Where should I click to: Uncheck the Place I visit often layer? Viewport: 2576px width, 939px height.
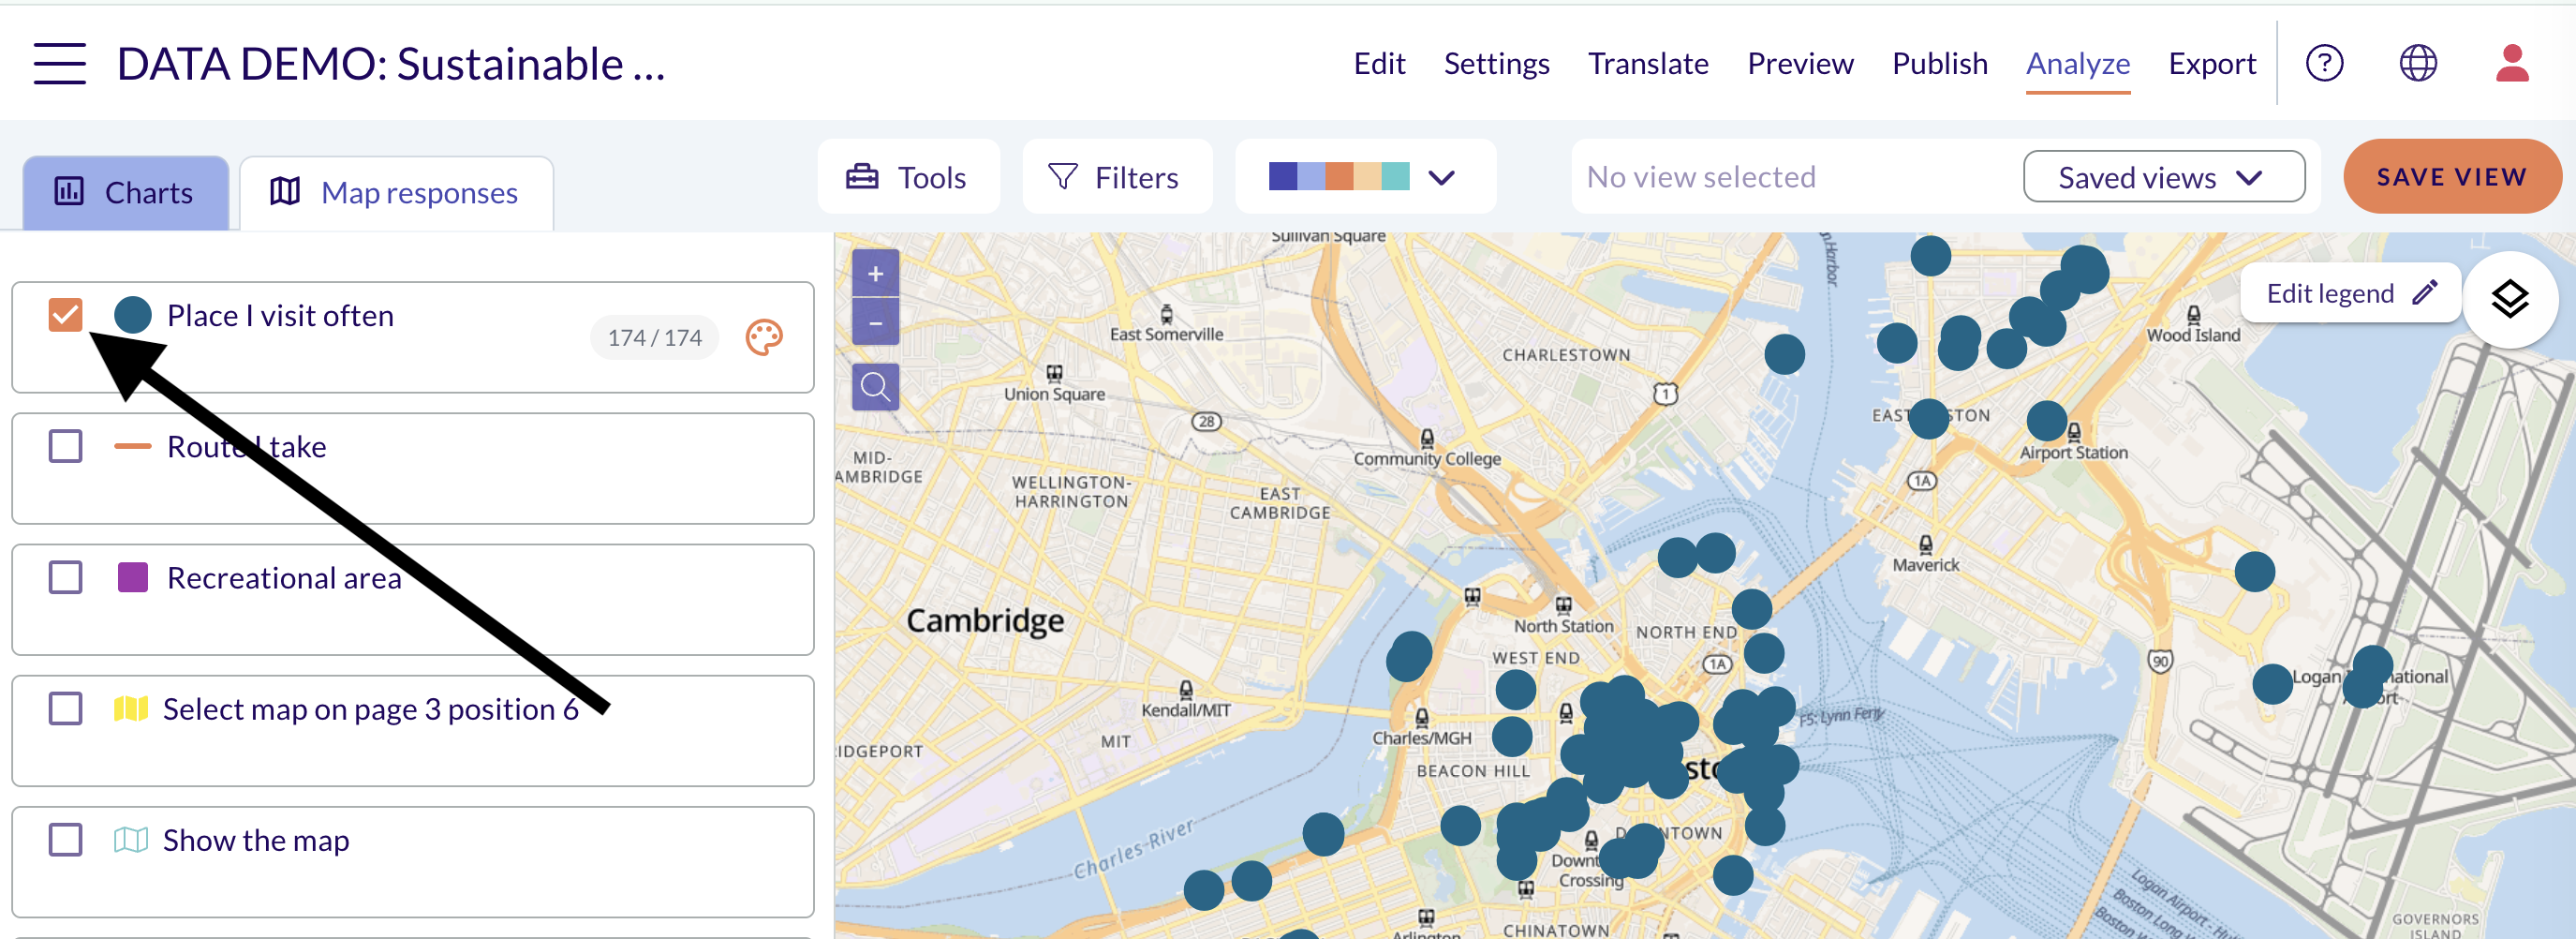click(66, 315)
